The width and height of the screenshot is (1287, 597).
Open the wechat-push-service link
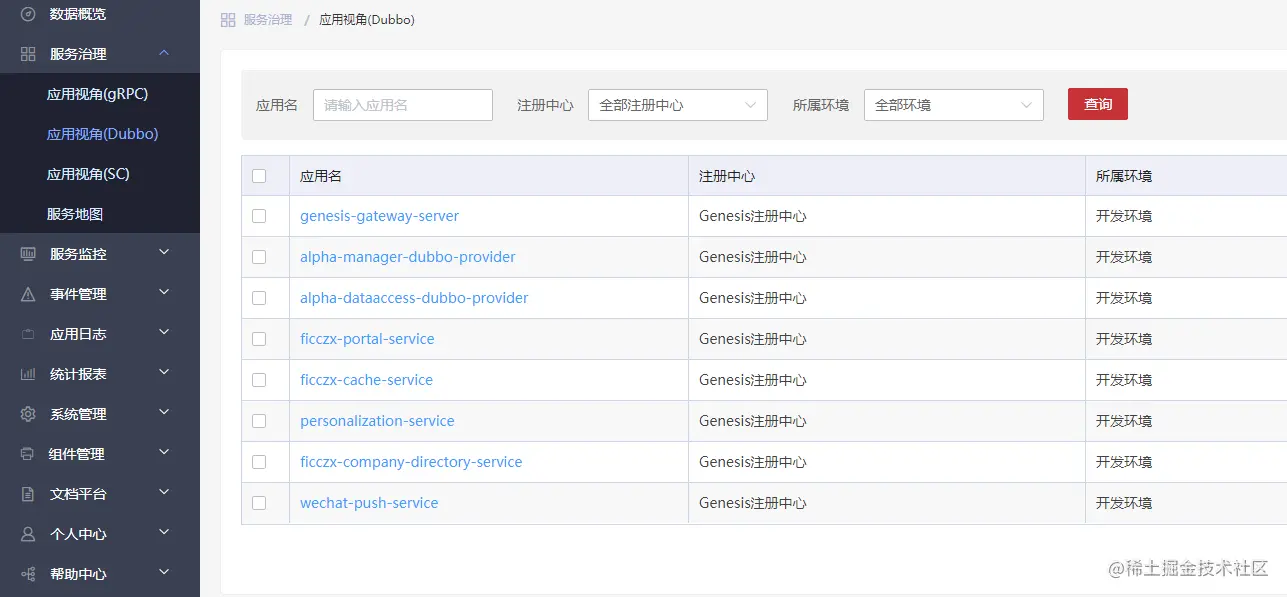point(369,503)
